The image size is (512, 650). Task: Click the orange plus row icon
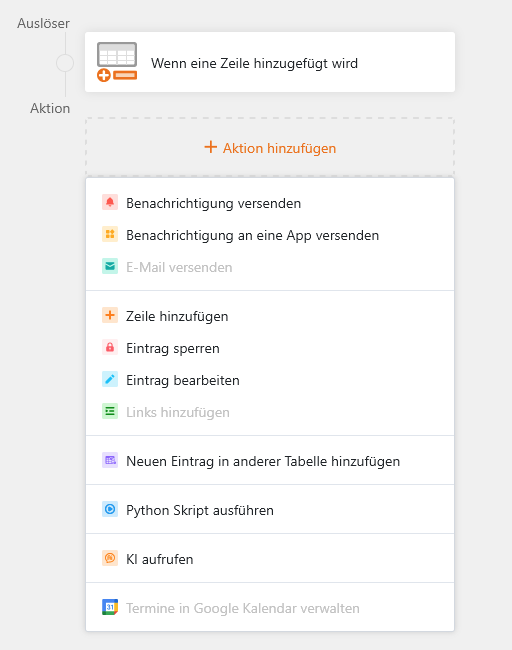pos(110,315)
